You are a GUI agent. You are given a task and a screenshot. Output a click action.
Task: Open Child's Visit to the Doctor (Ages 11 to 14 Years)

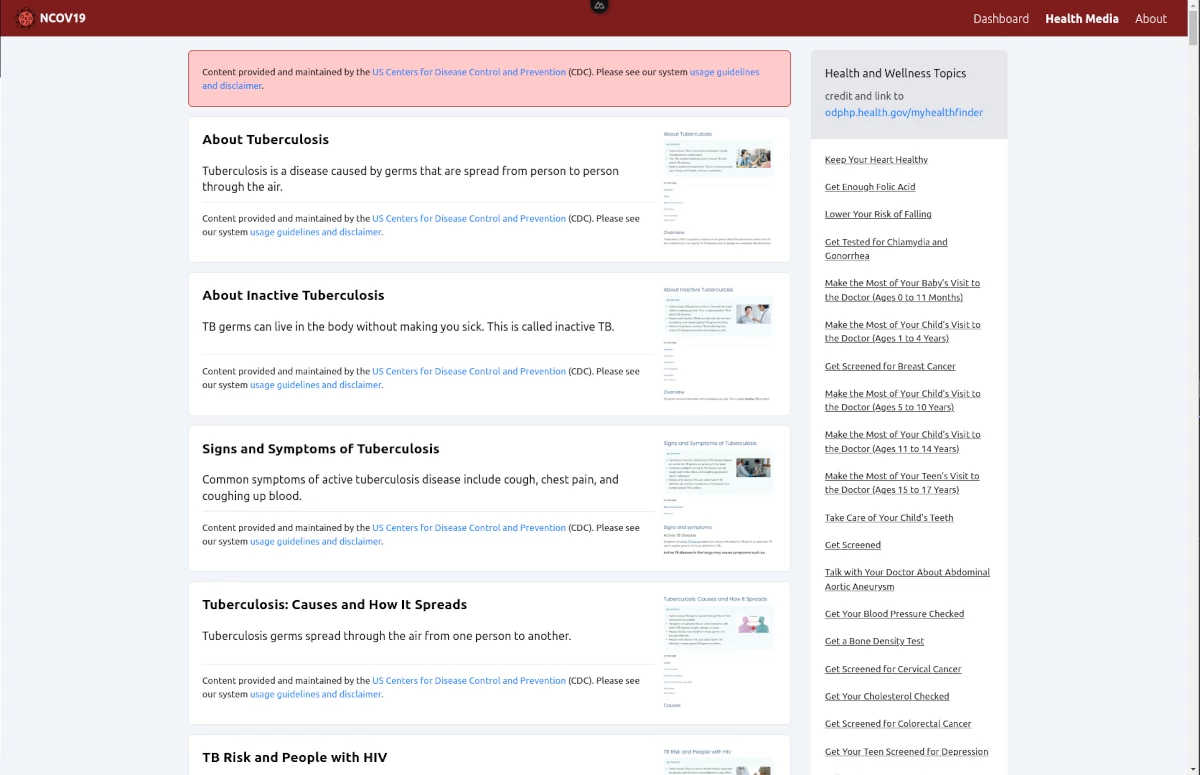click(902, 442)
